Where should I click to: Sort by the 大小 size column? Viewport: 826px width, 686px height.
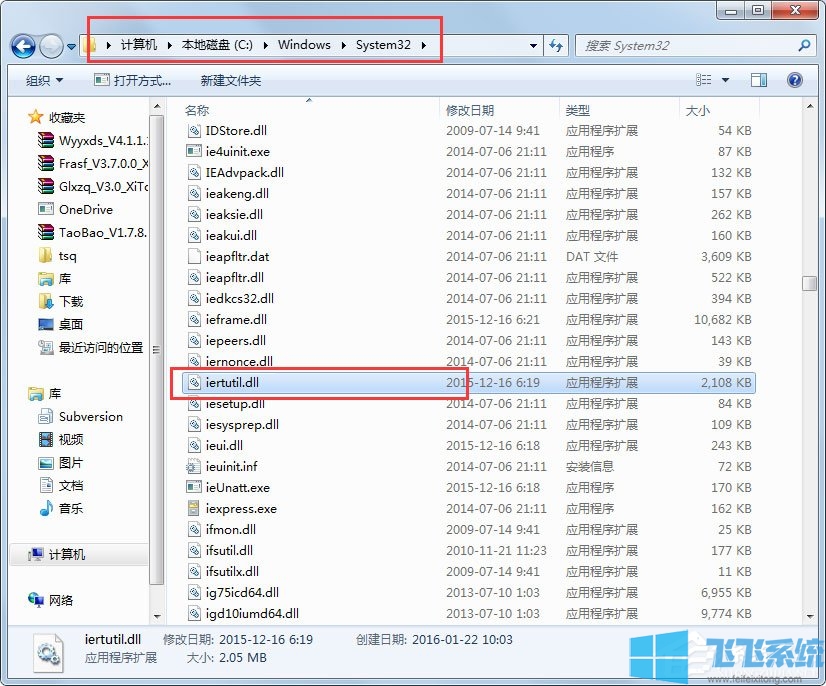tap(696, 110)
